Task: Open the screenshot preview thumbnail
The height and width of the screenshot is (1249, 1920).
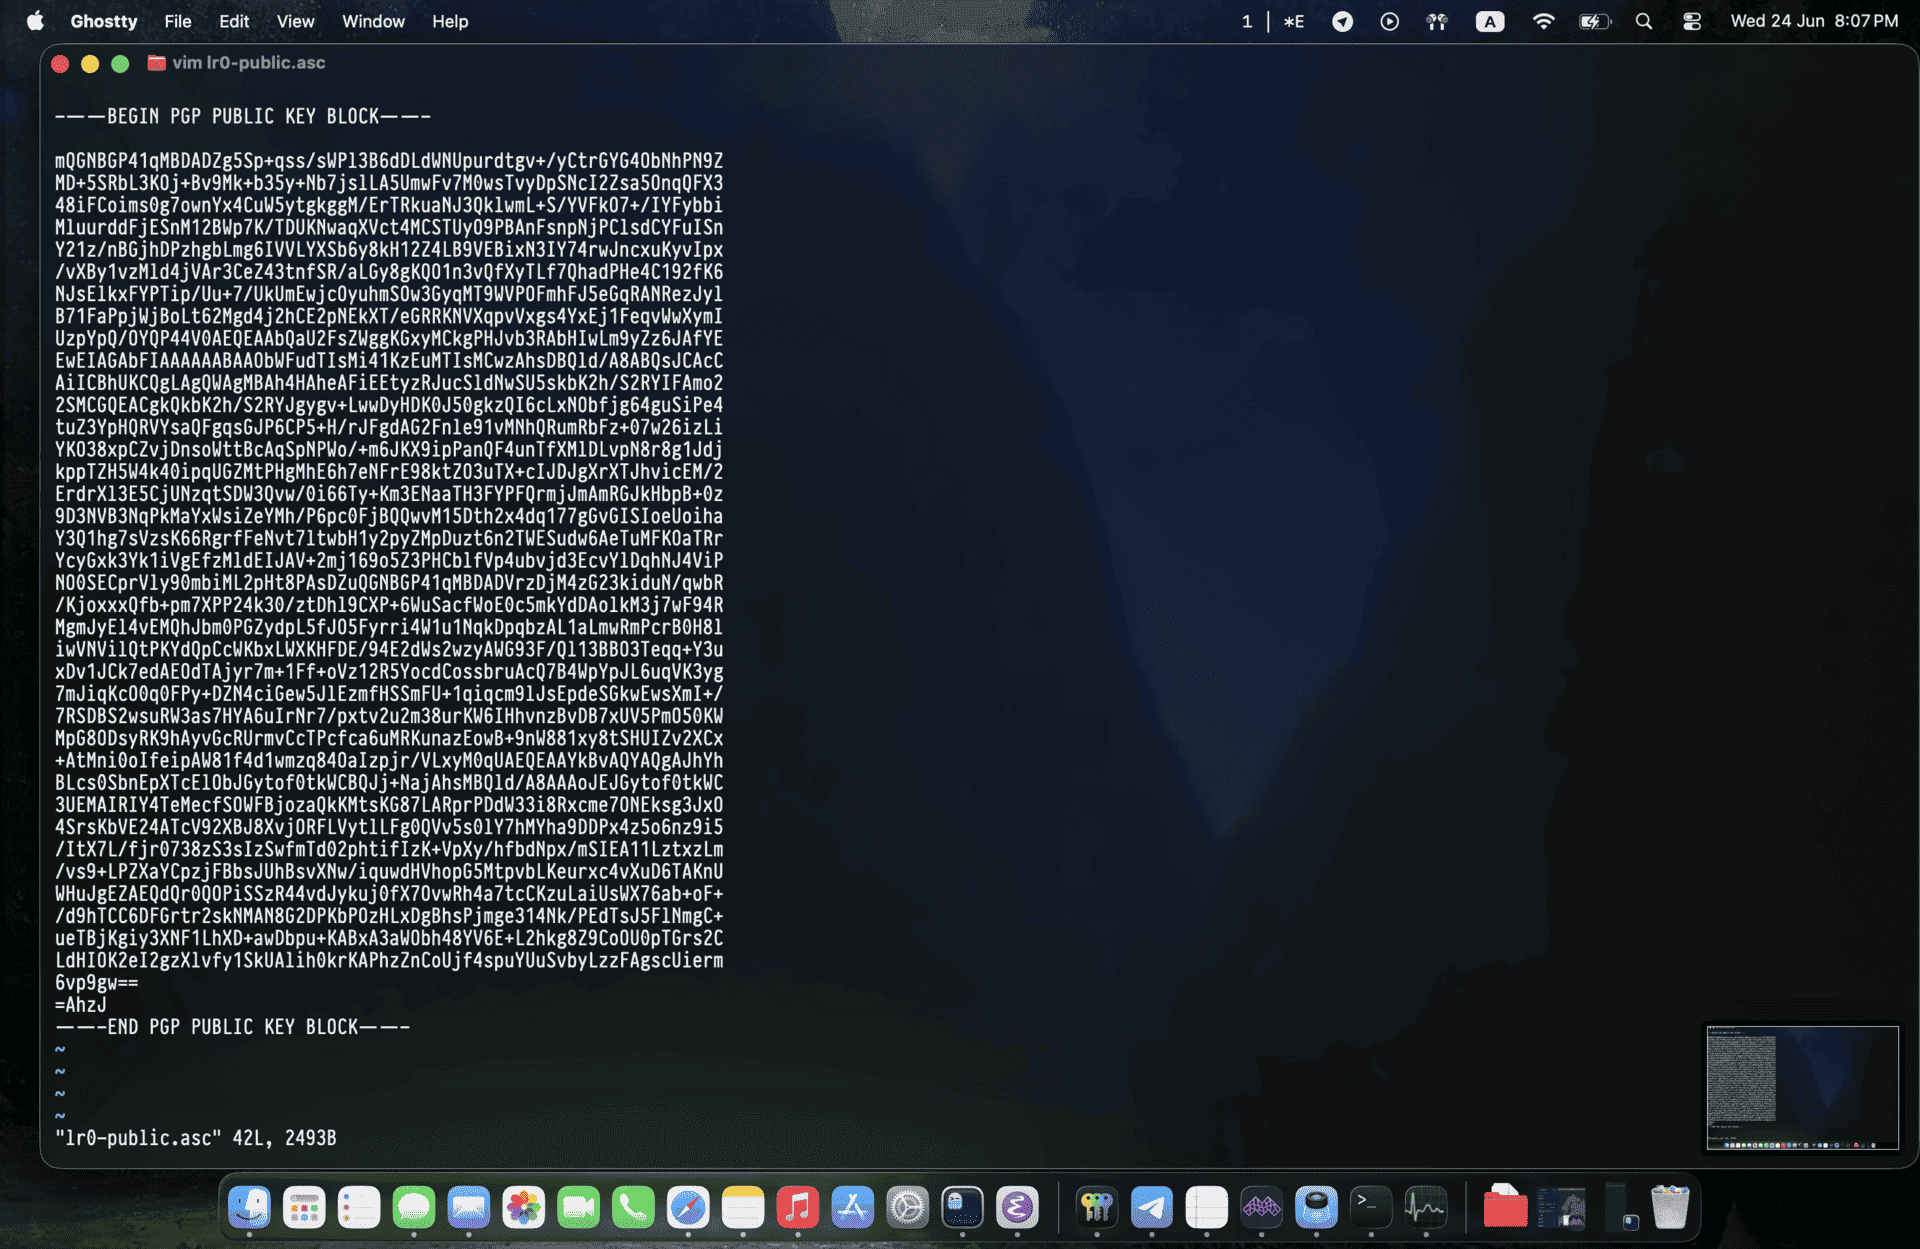Action: 1802,1087
